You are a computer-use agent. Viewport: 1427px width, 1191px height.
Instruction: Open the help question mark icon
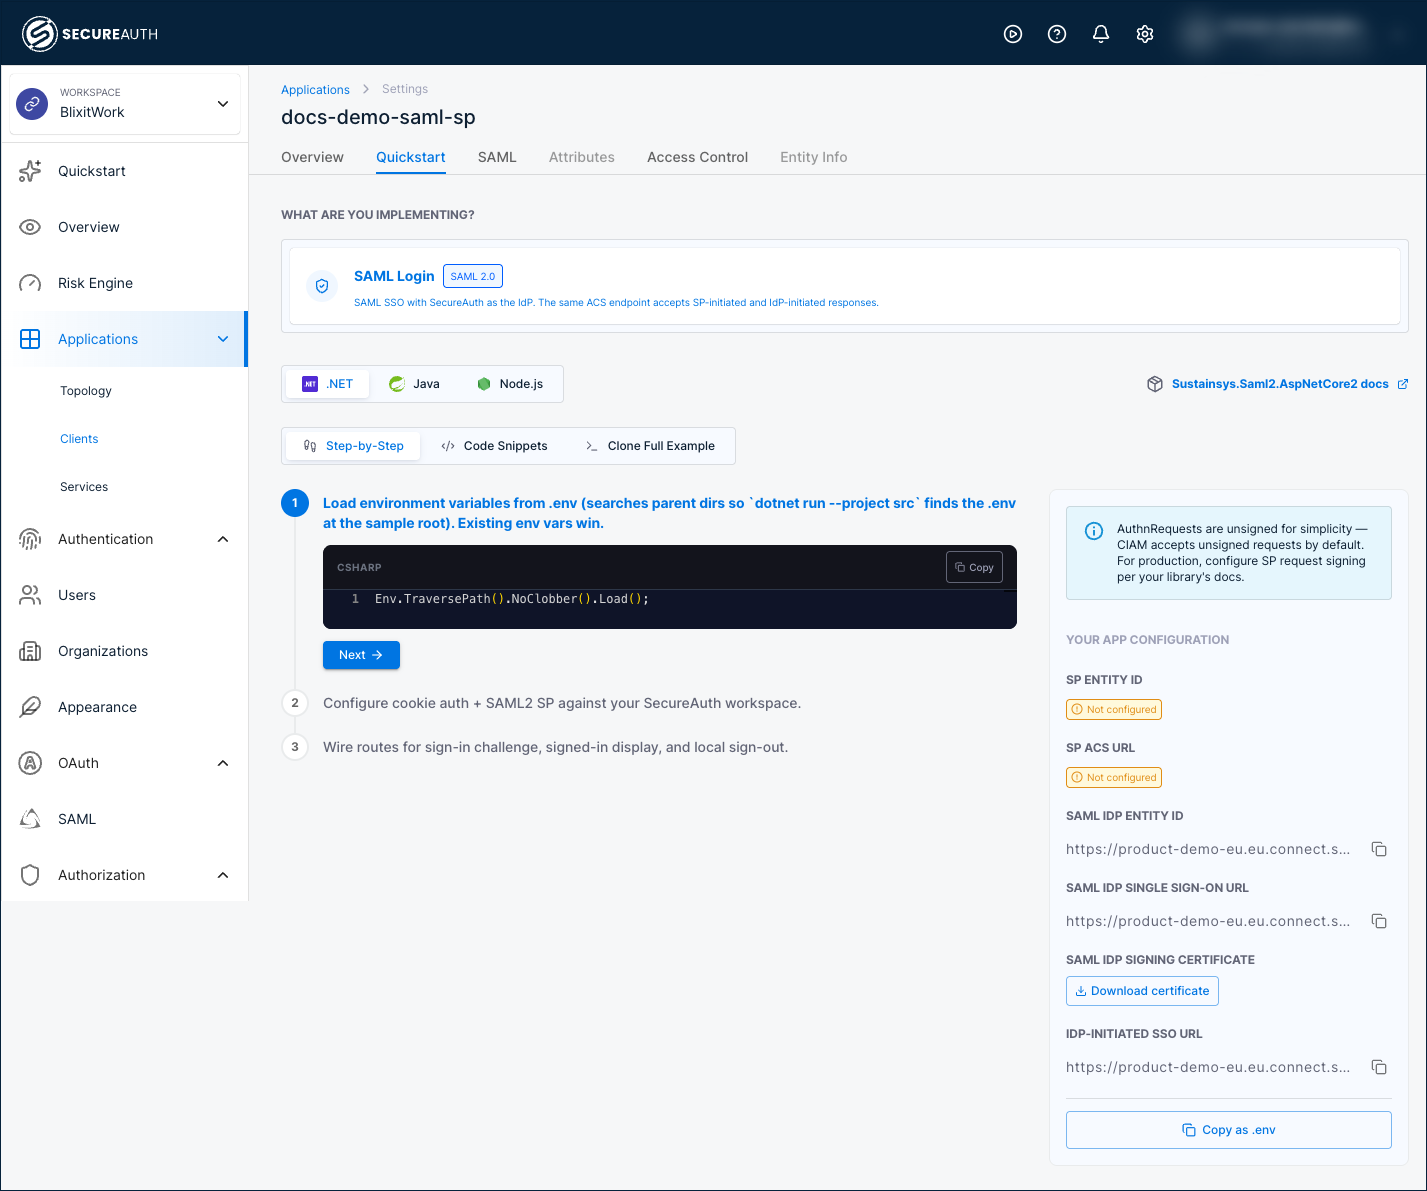click(x=1057, y=34)
